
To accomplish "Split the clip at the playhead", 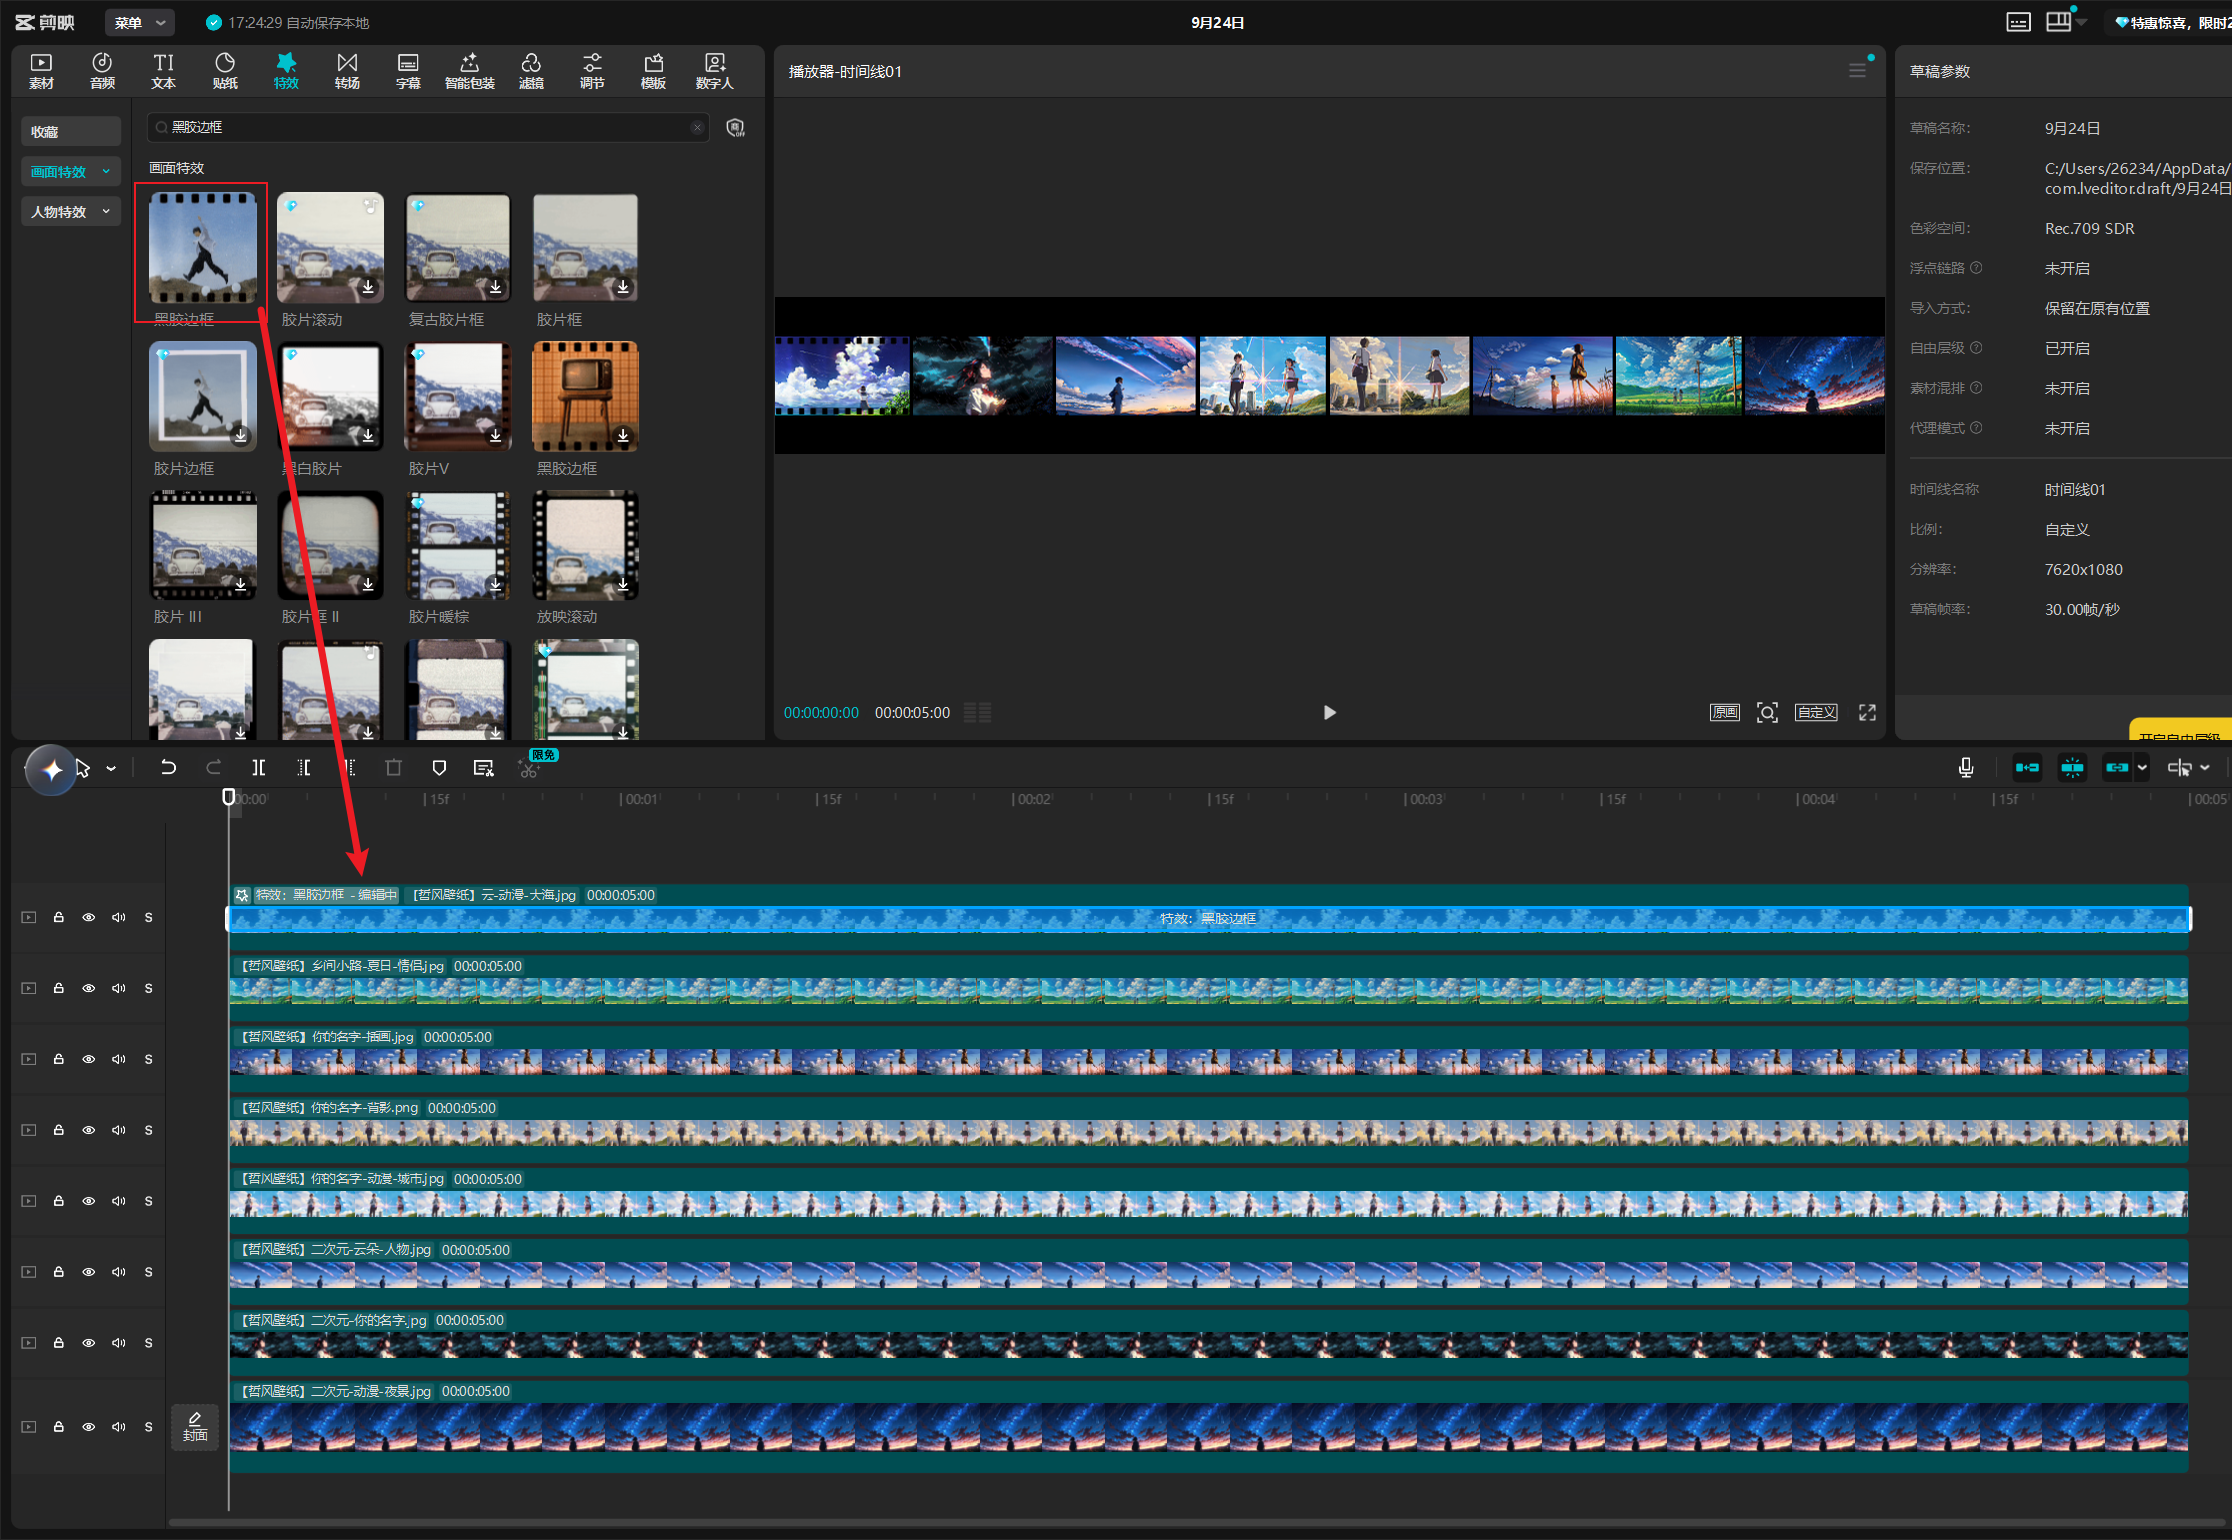I will click(x=259, y=767).
